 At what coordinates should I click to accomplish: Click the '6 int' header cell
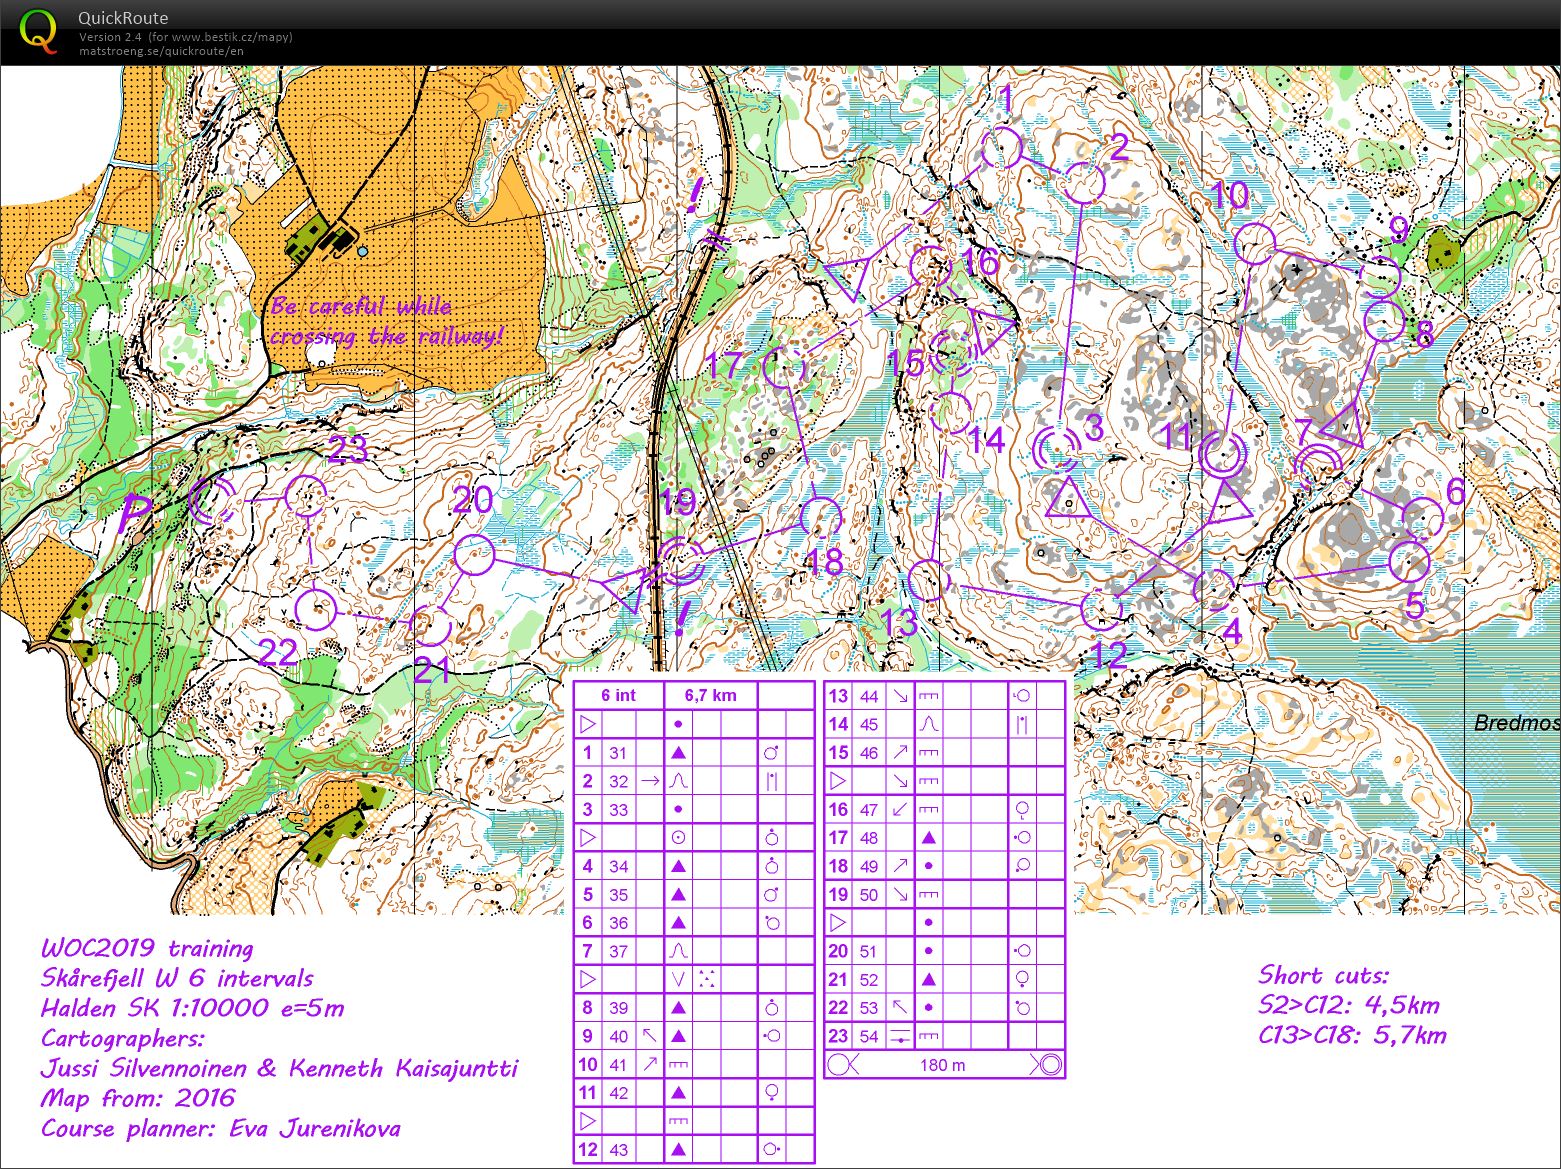point(619,696)
